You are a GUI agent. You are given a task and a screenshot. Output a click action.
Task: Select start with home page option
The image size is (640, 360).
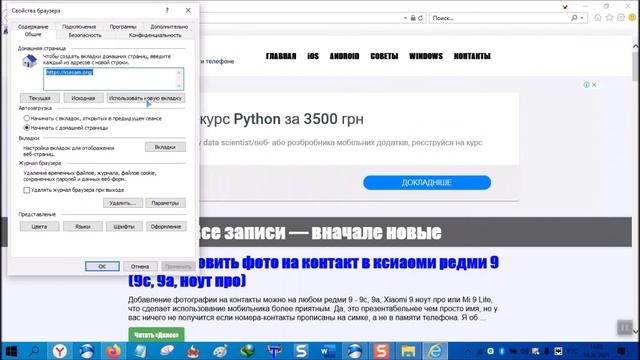27,128
